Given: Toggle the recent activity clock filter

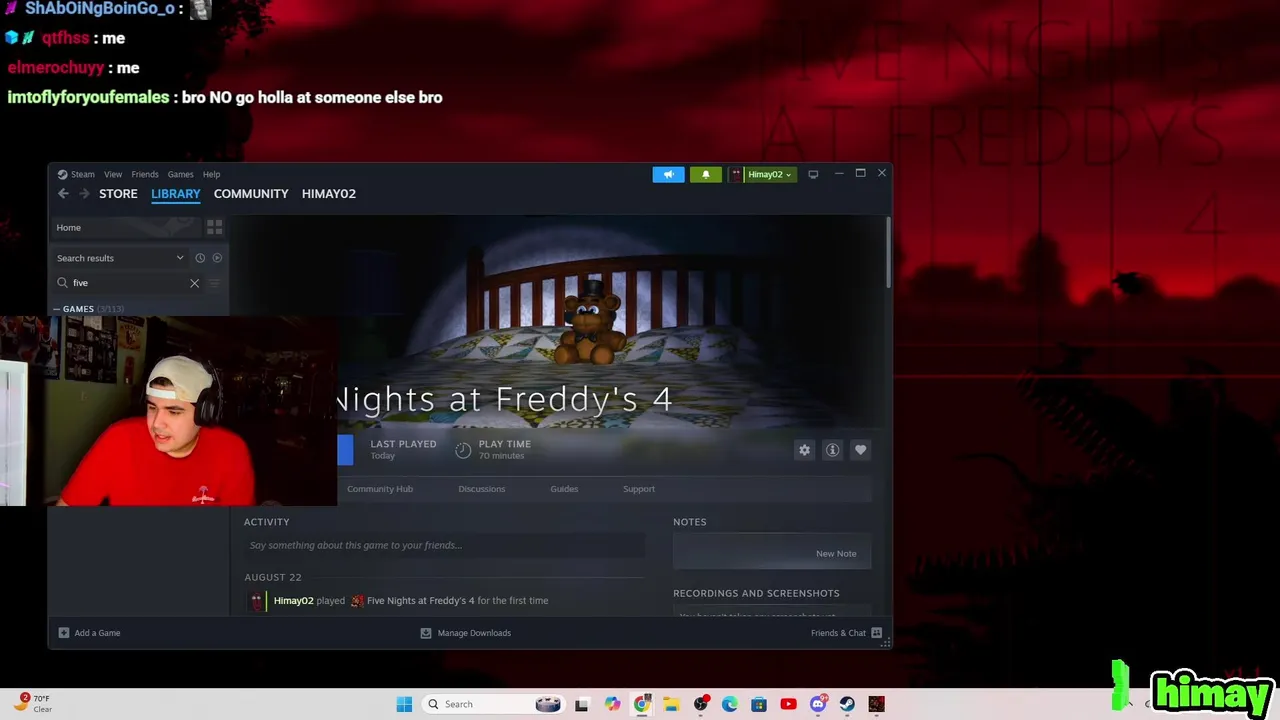Looking at the screenshot, I should pyautogui.click(x=200, y=258).
